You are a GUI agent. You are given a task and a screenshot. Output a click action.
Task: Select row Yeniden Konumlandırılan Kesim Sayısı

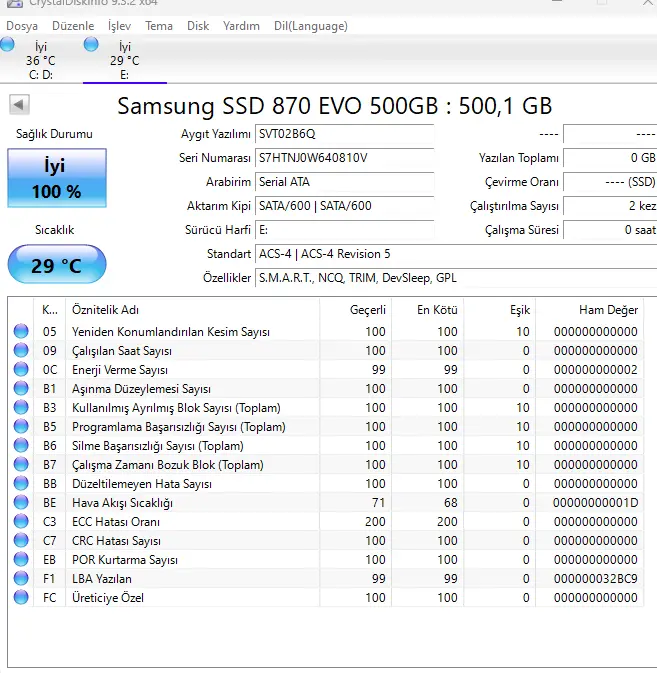click(325, 331)
